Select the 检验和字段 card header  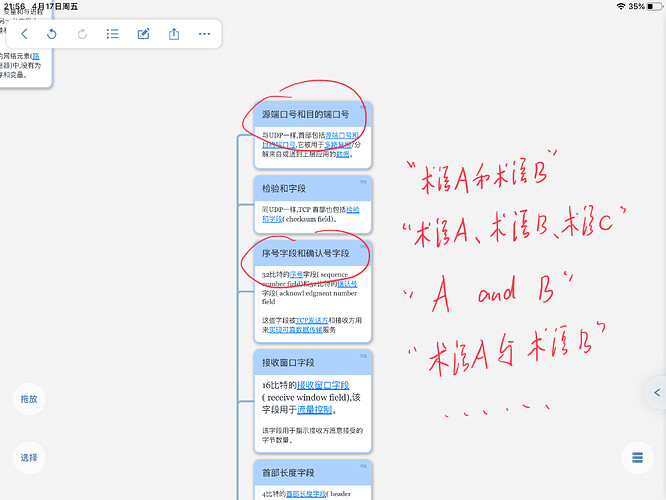tap(313, 188)
